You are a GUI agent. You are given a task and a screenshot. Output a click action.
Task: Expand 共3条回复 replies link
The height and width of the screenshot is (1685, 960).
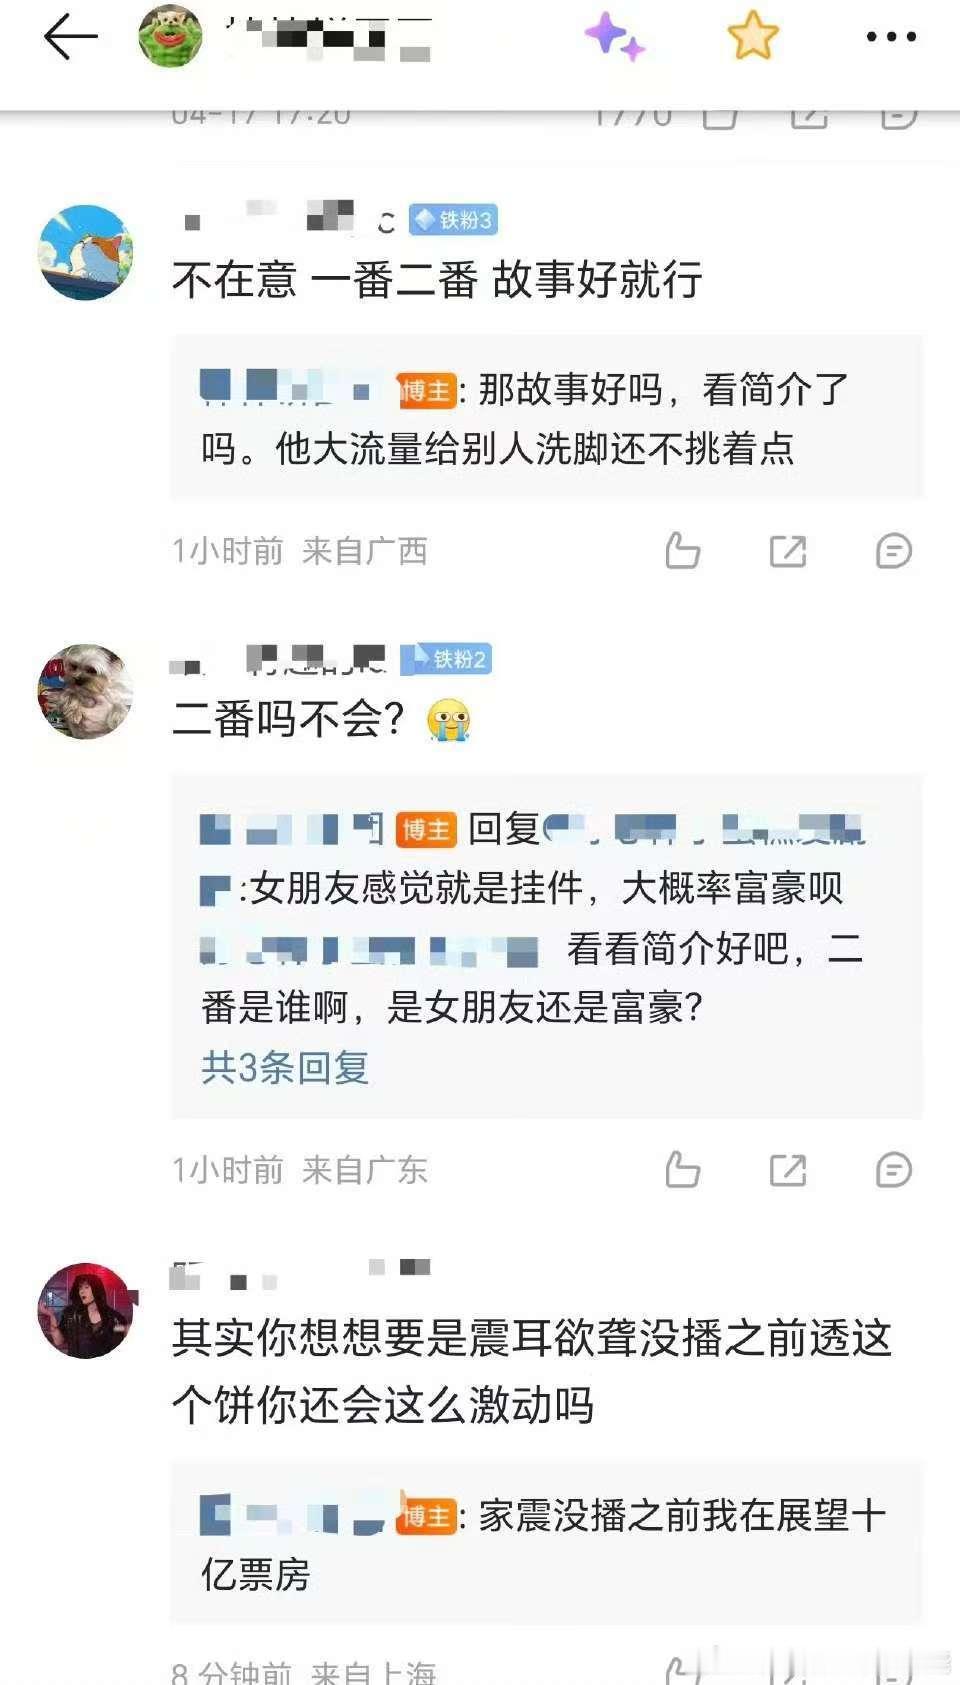[285, 1068]
